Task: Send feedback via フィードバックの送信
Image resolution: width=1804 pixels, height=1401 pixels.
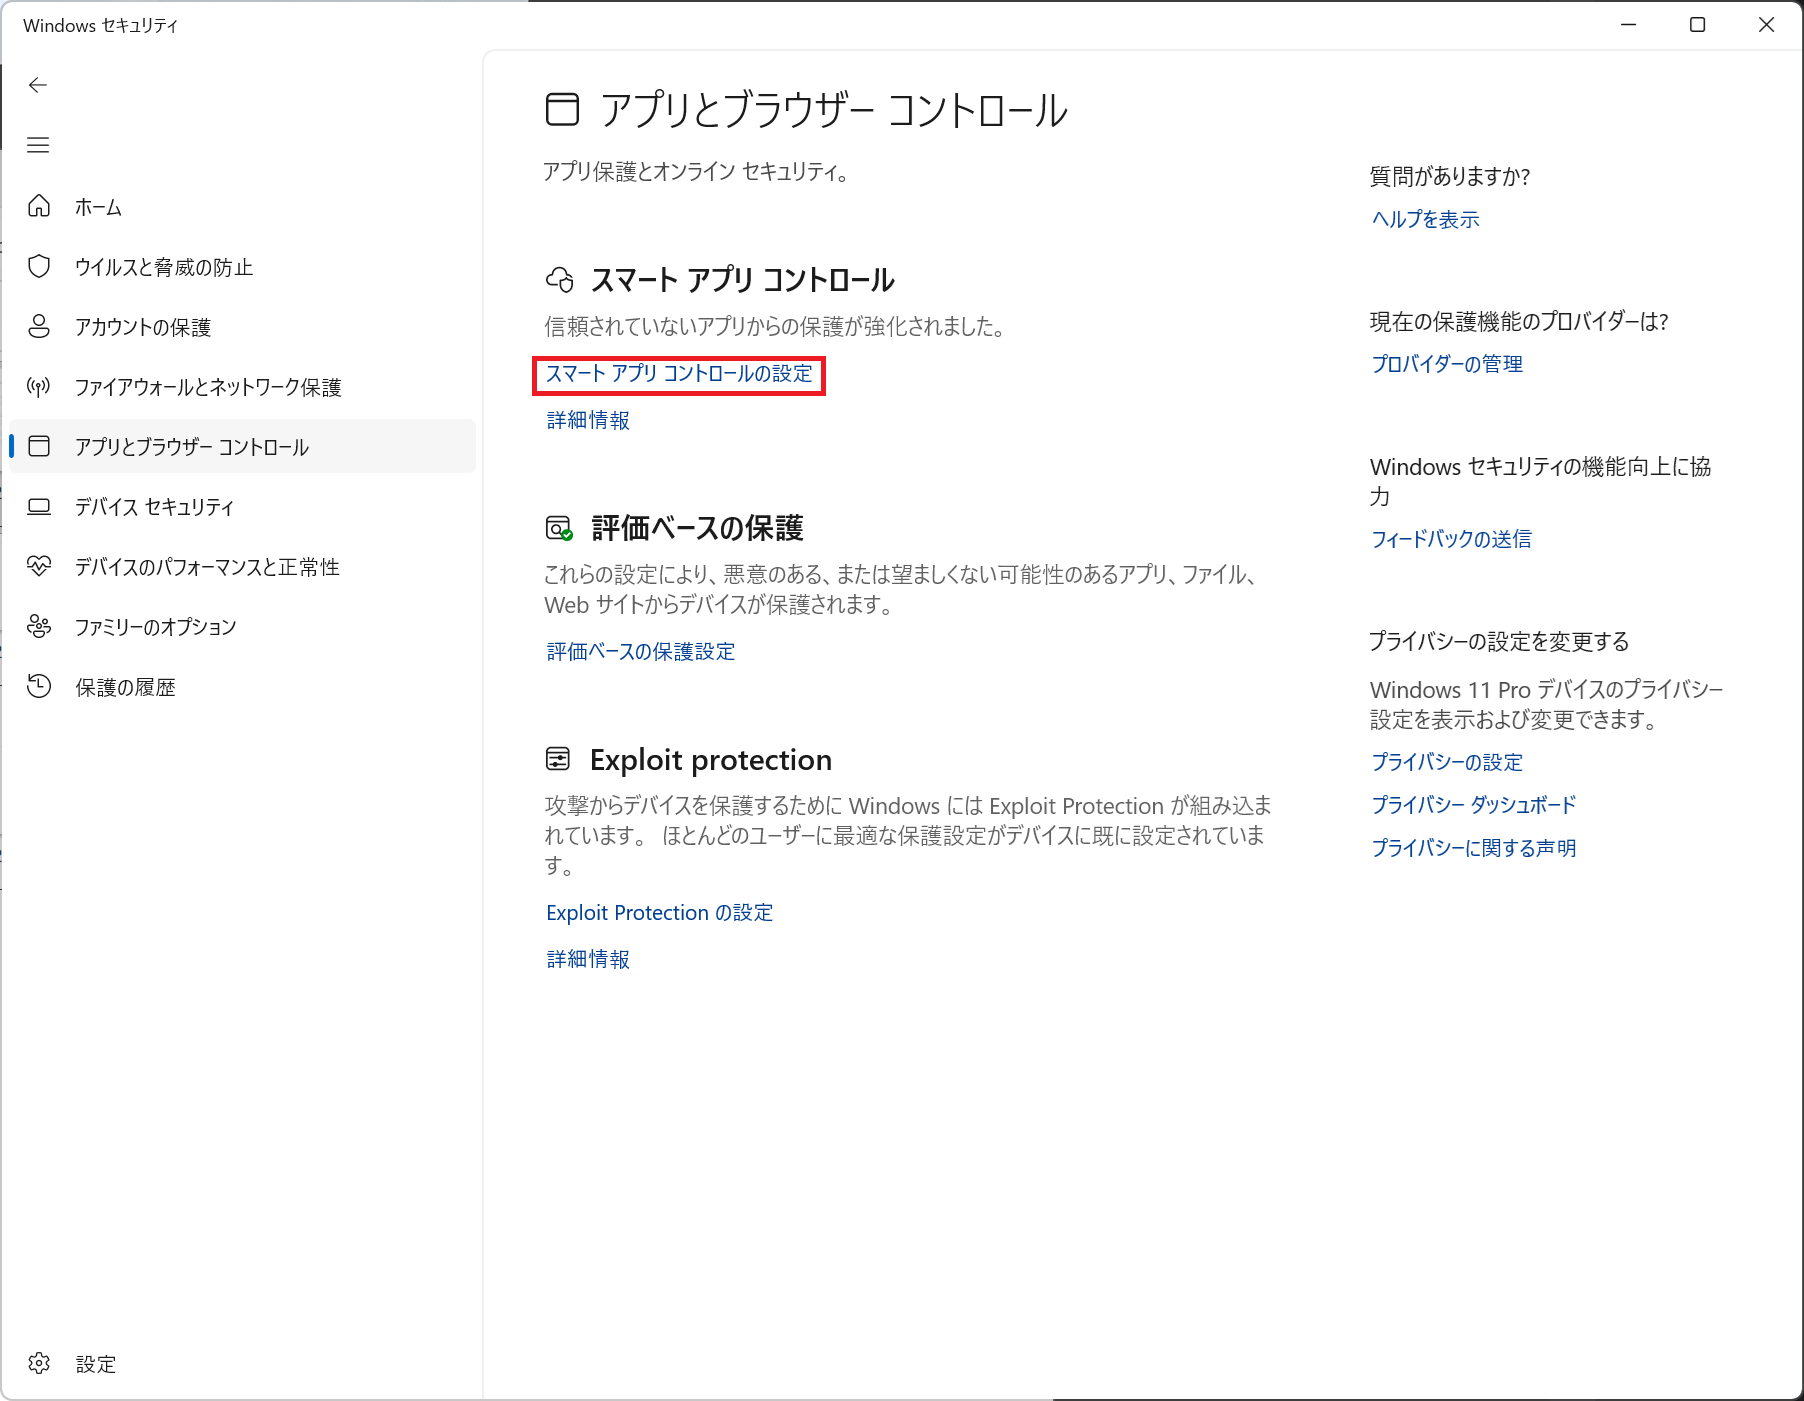Action: click(1450, 539)
